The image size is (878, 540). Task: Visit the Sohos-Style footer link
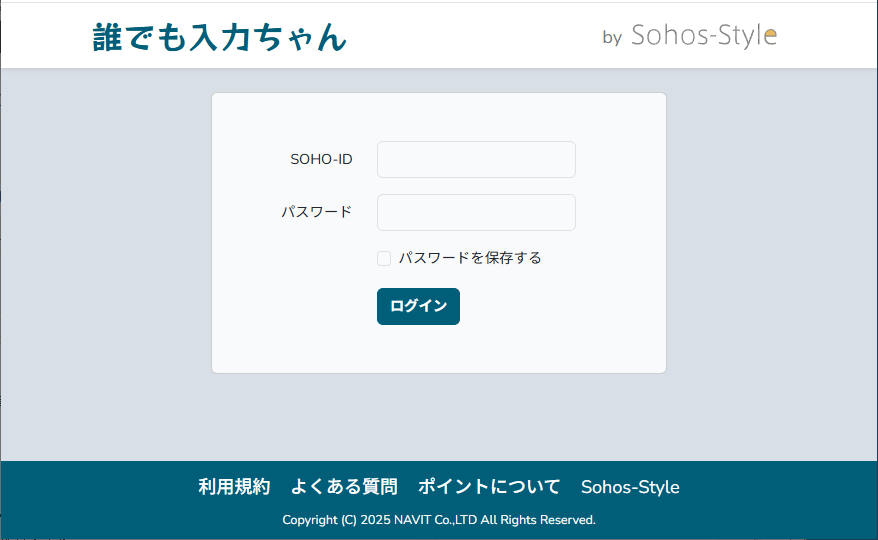[630, 487]
